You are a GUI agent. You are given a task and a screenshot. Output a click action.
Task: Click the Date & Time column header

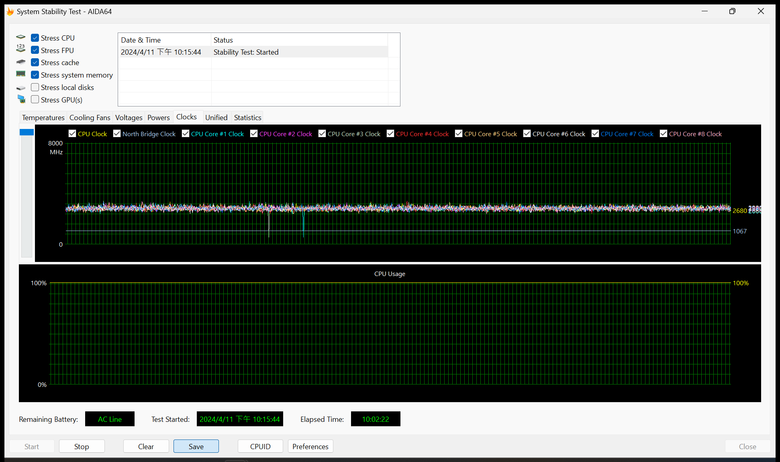pyautogui.click(x=165, y=40)
